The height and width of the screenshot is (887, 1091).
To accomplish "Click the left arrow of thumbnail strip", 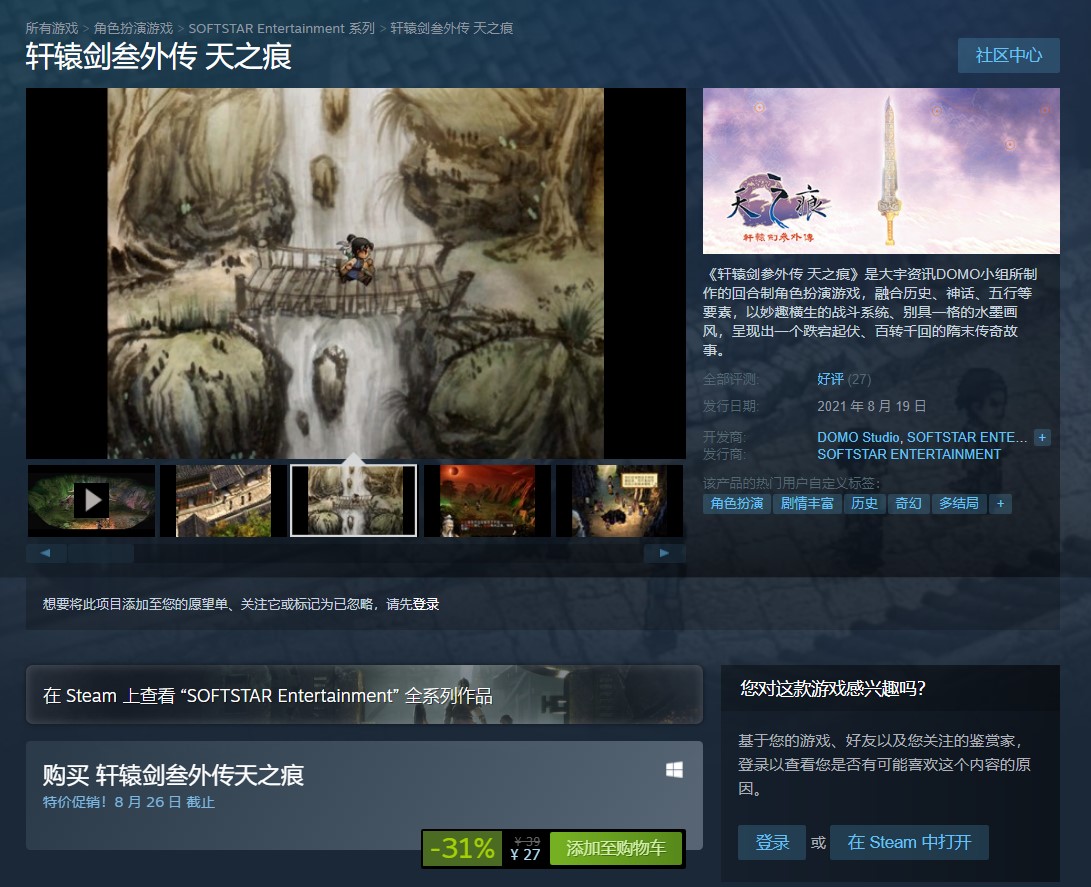I will (x=46, y=553).
